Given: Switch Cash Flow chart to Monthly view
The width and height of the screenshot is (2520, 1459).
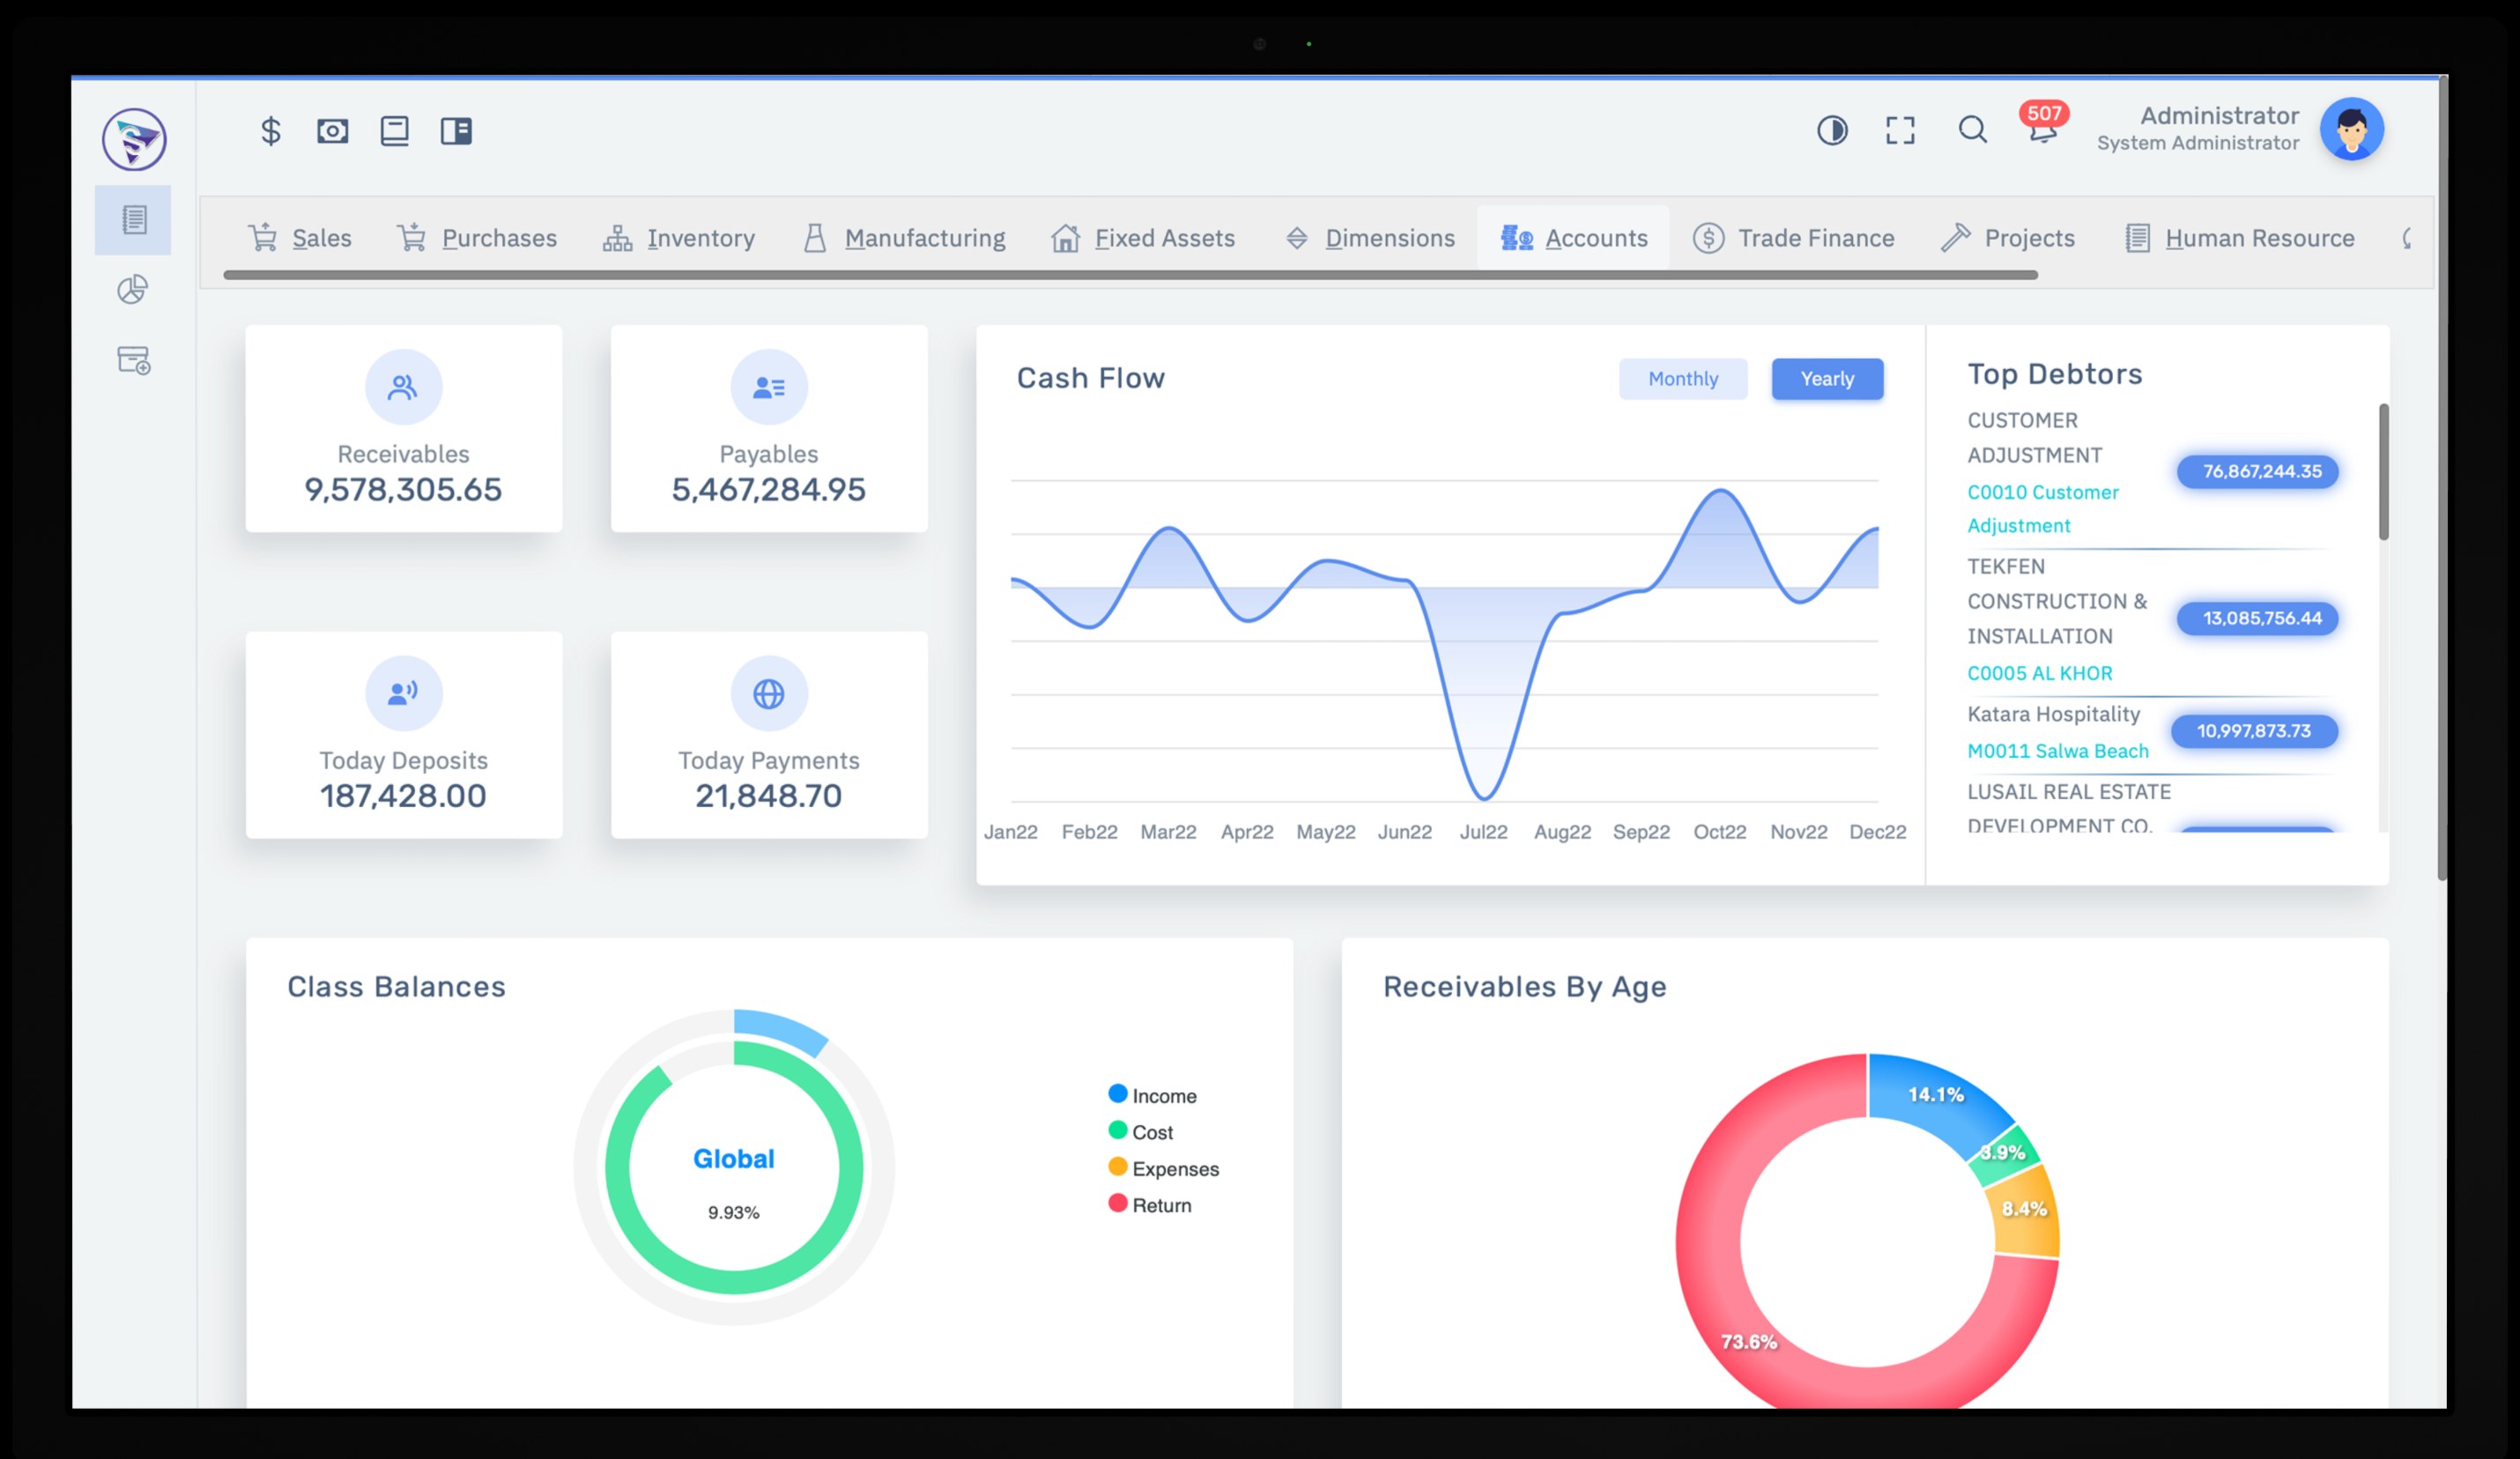Looking at the screenshot, I should 1683,379.
